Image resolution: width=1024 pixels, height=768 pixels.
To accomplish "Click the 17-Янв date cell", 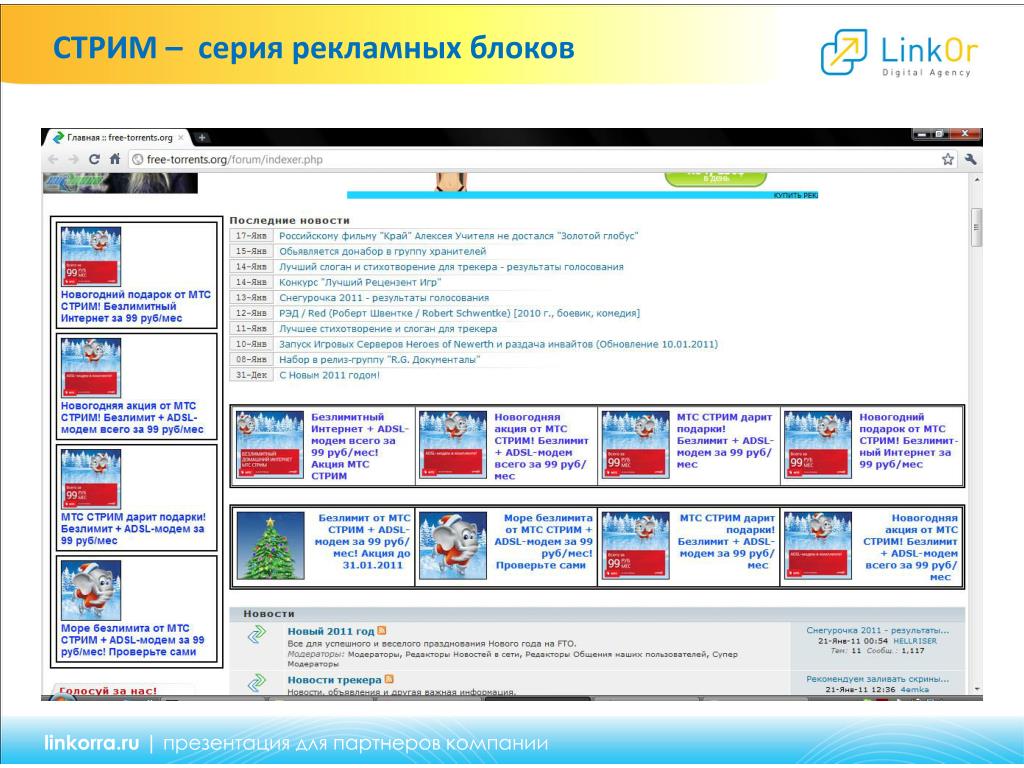I will (251, 236).
